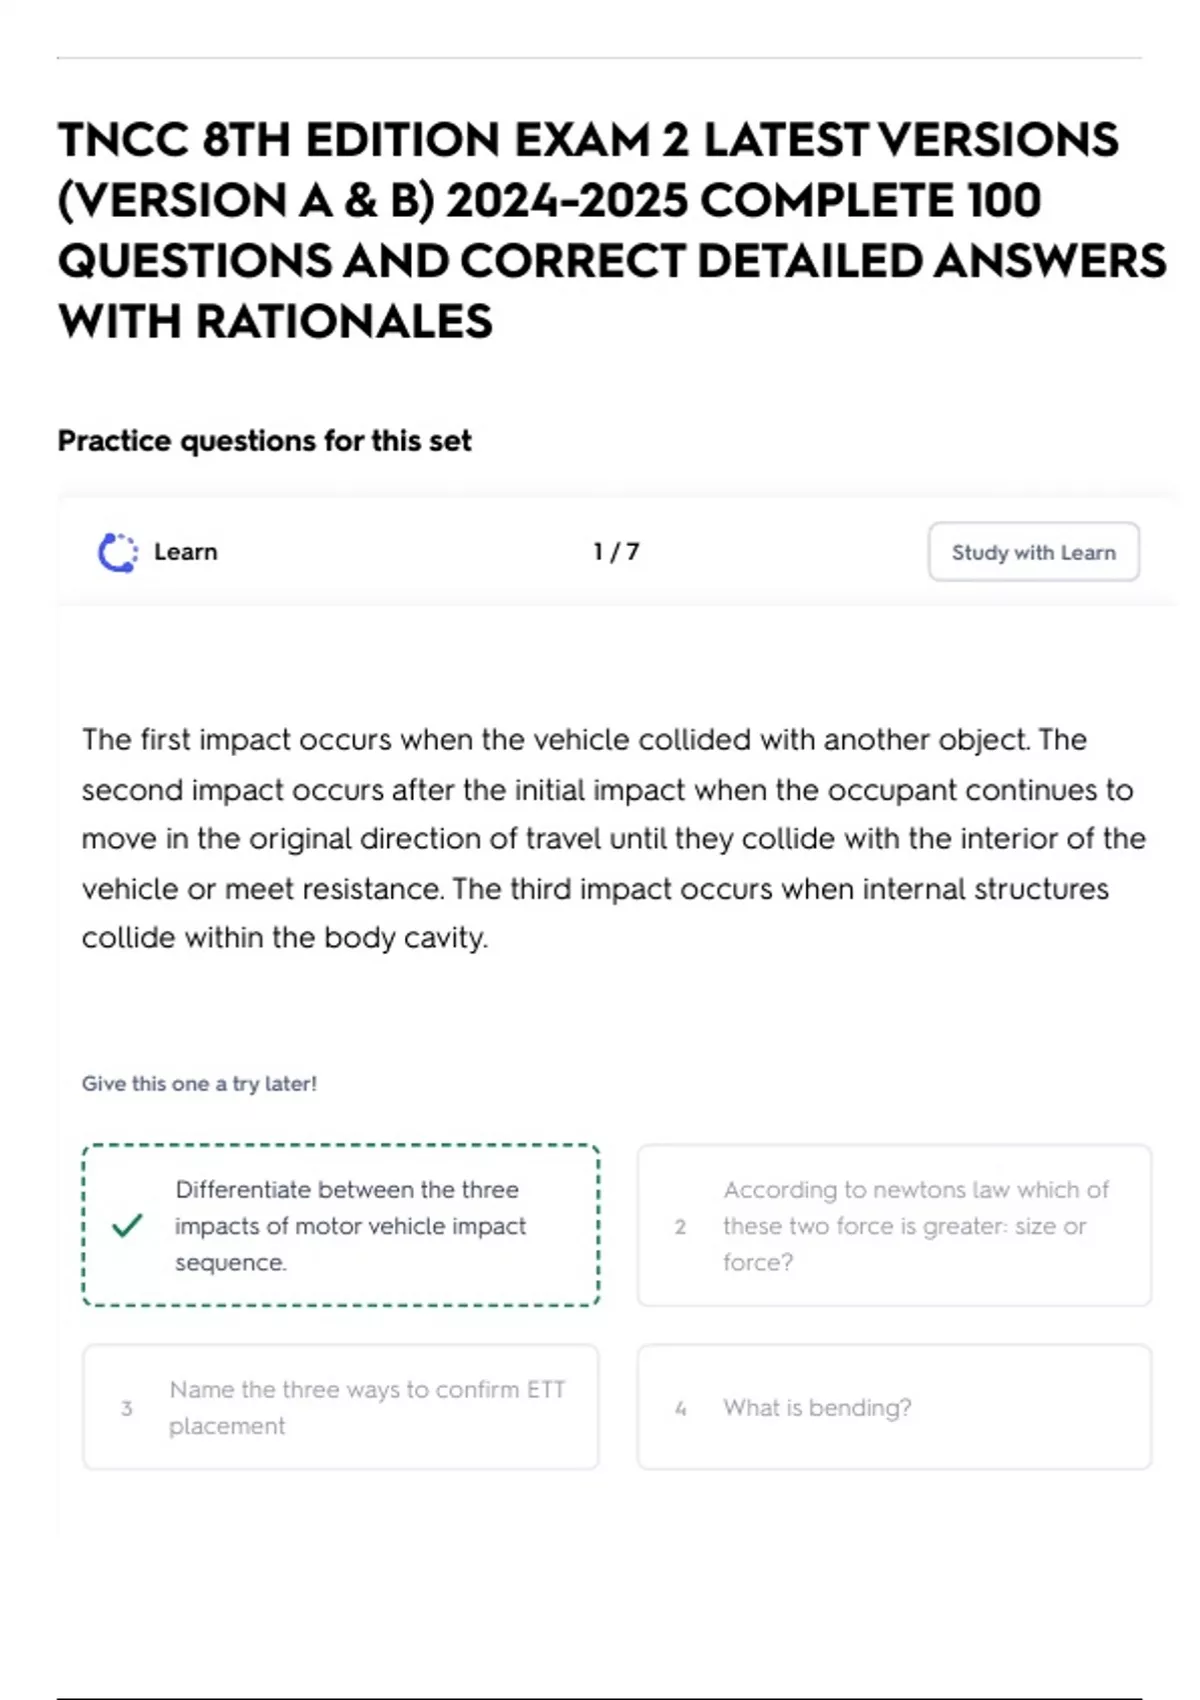
Task: Click the number 4 badge on answer card
Action: click(x=680, y=1408)
